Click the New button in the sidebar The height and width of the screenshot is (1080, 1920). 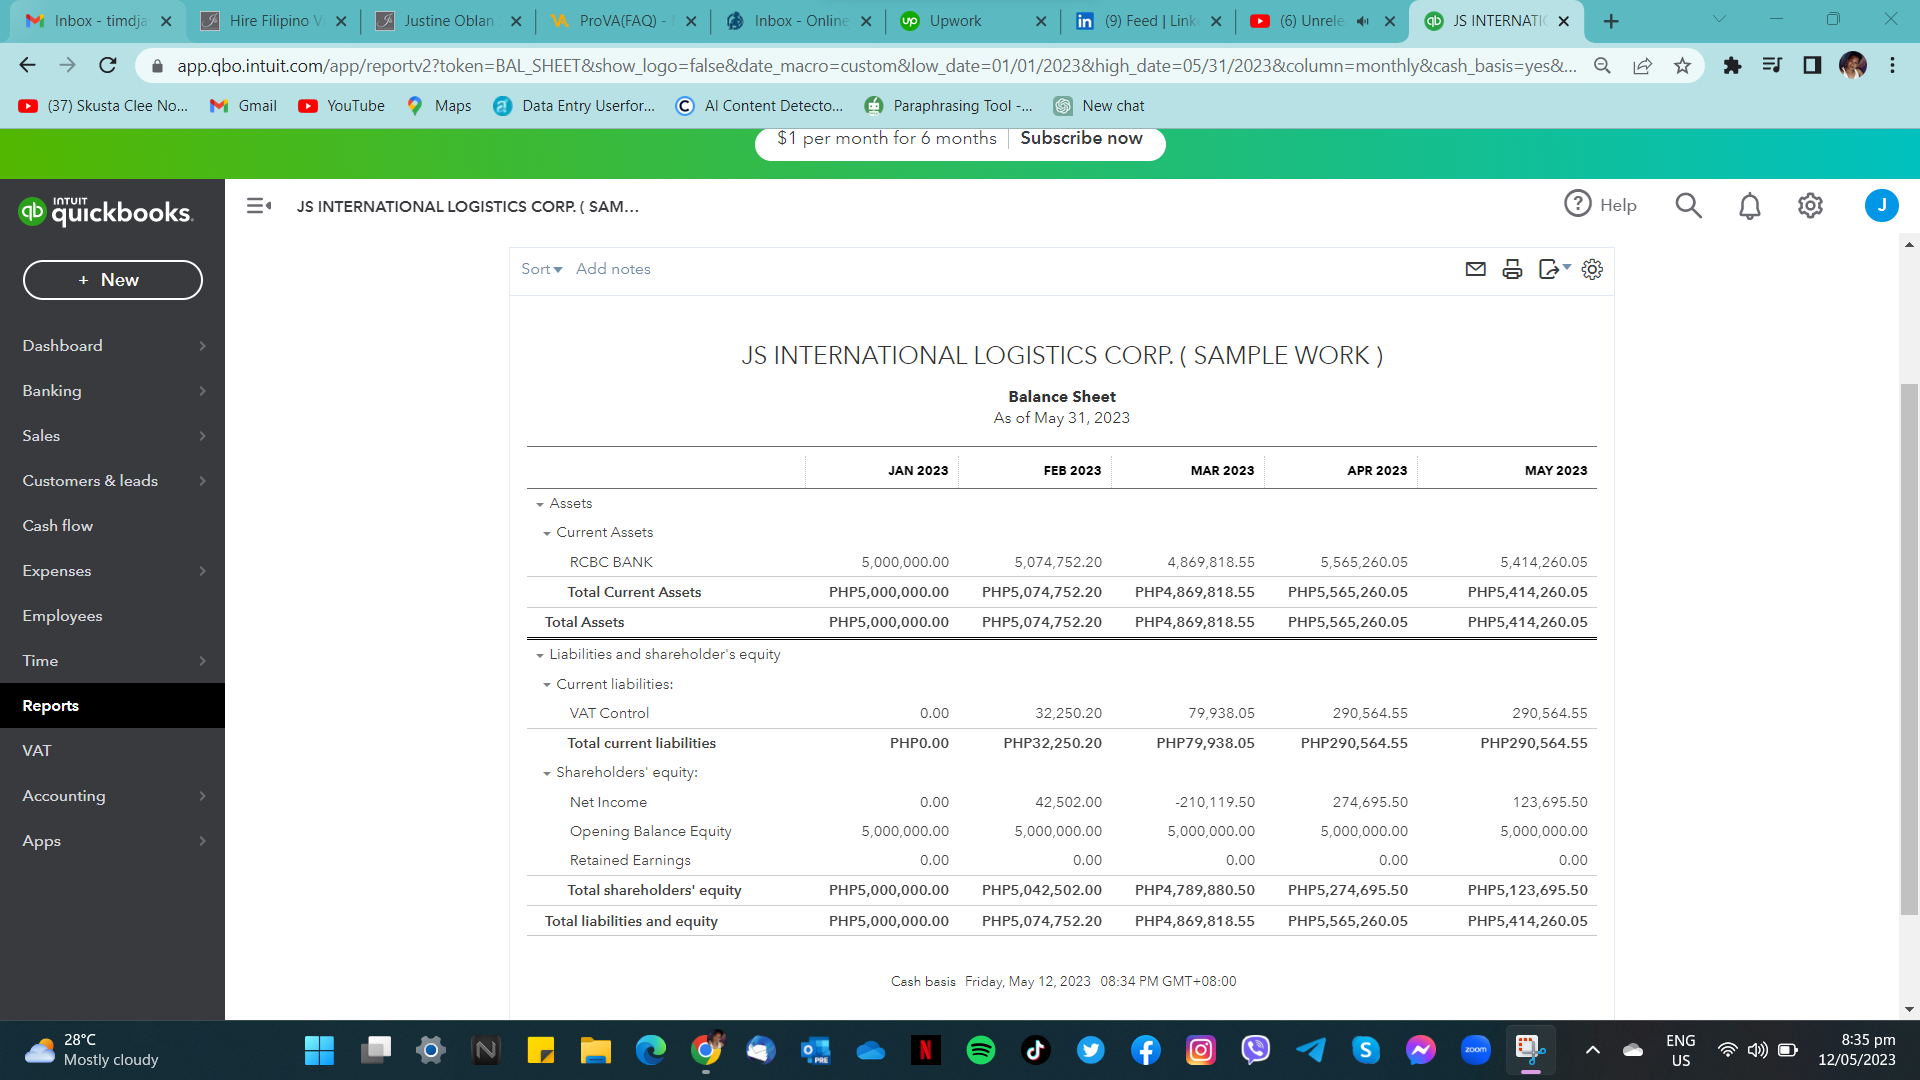tap(112, 280)
